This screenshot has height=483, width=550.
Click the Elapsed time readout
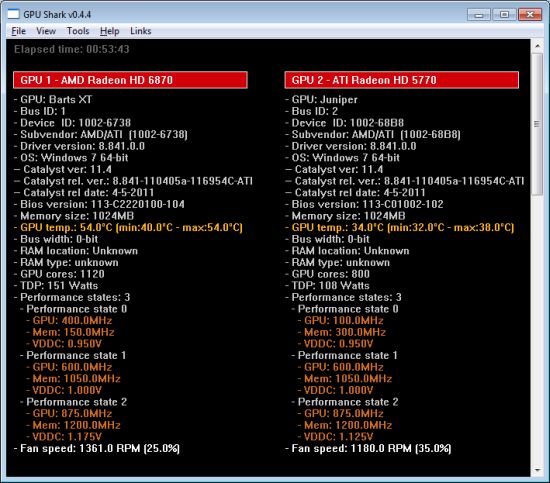coord(72,49)
